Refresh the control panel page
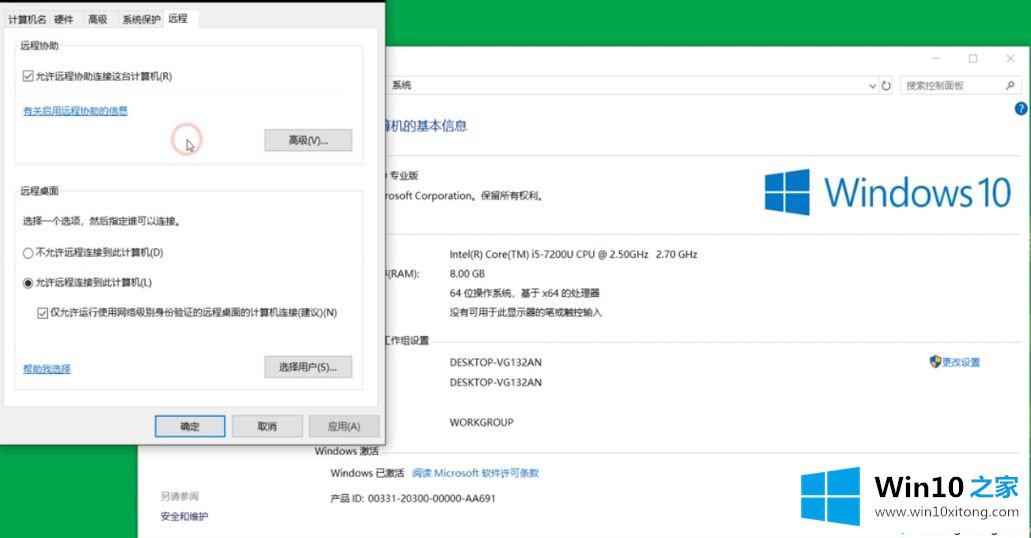Viewport: 1031px width, 538px height. tap(886, 86)
